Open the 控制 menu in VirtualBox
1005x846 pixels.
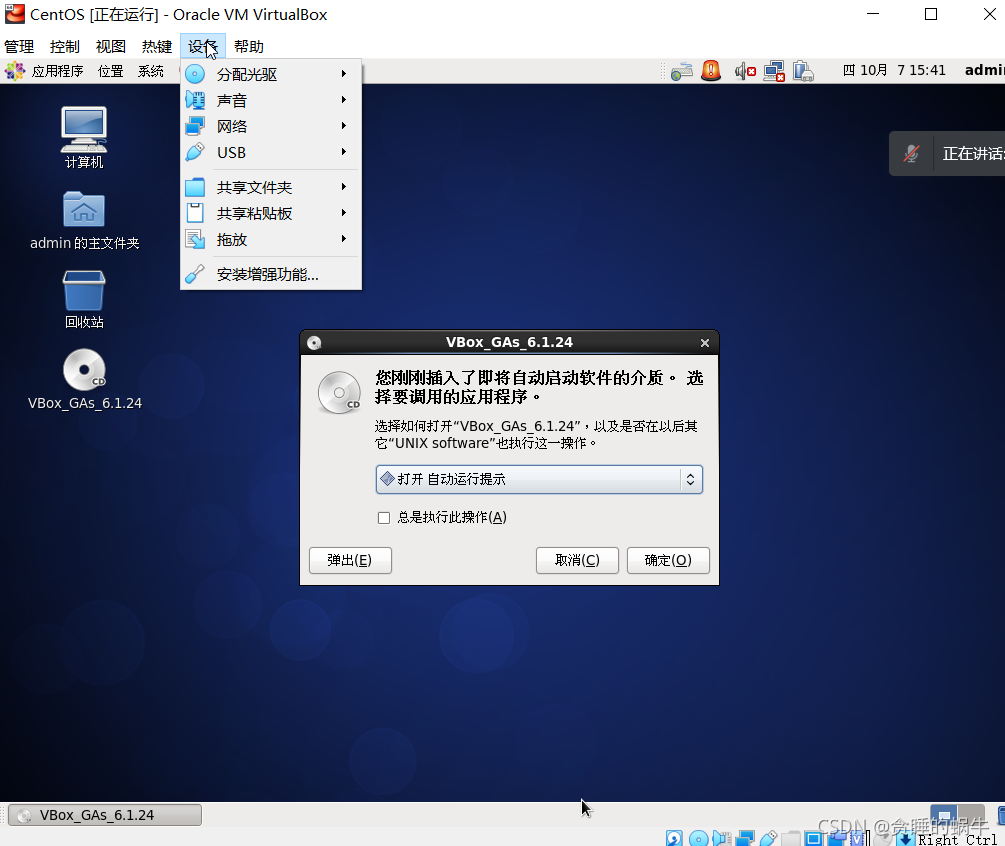pos(65,47)
